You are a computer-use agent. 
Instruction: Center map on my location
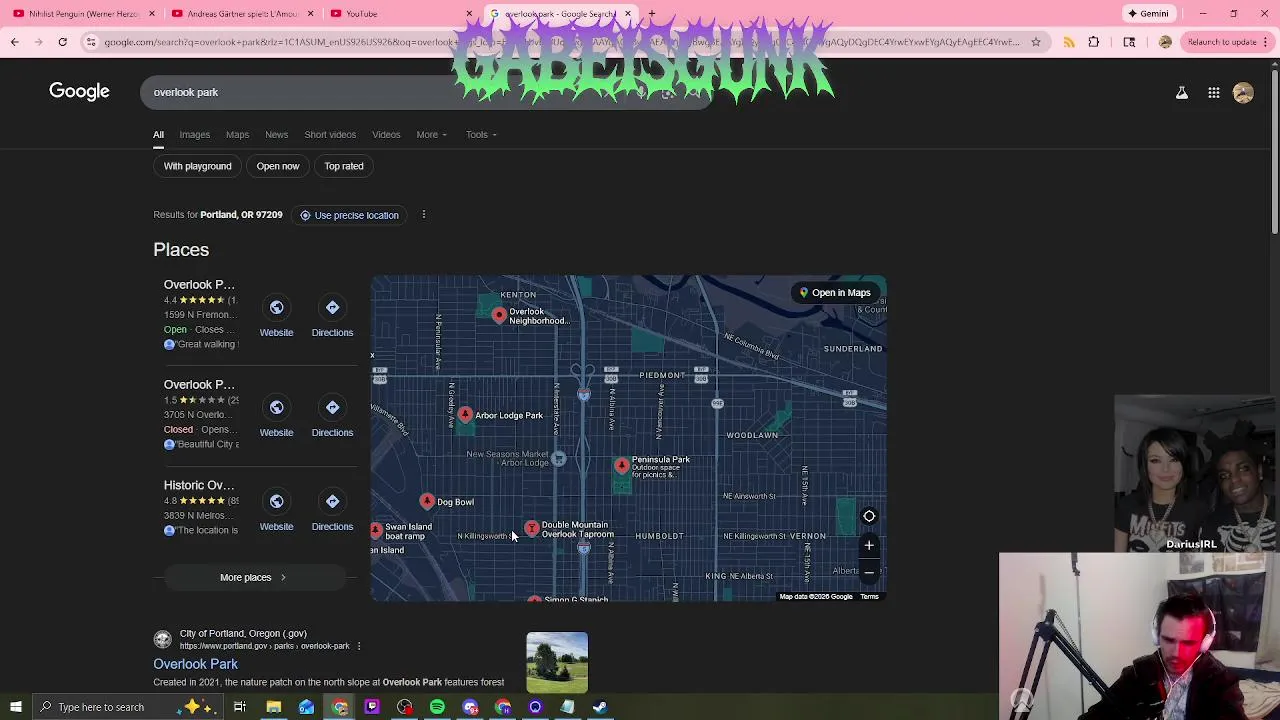[869, 516]
